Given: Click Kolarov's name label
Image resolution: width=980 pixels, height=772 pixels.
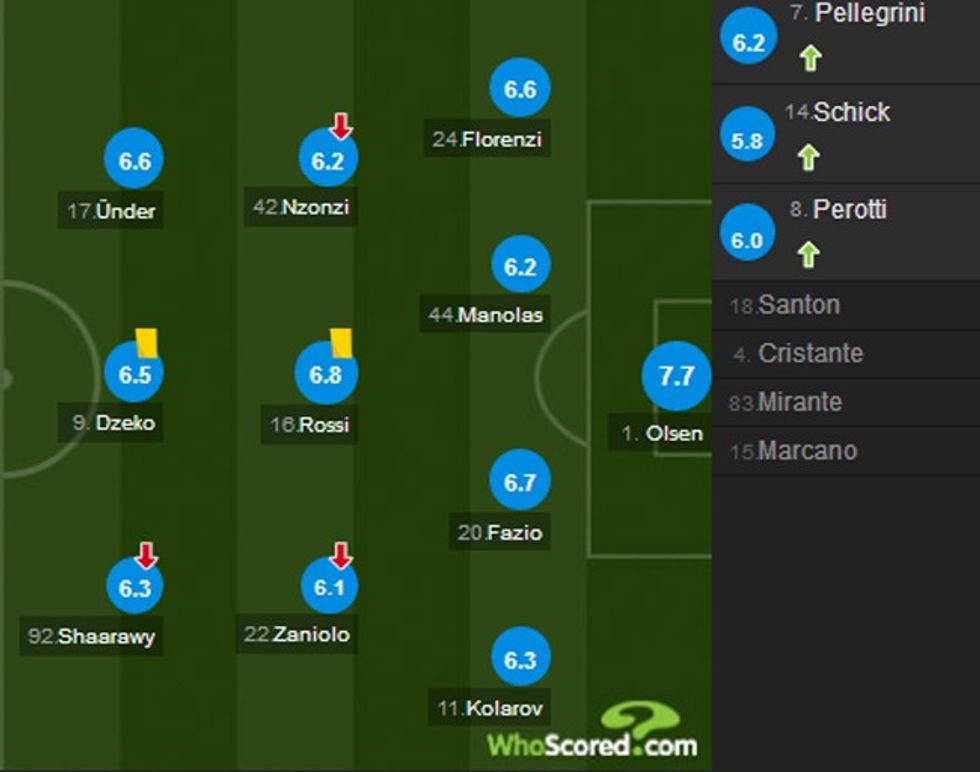Looking at the screenshot, I should pos(491,709).
